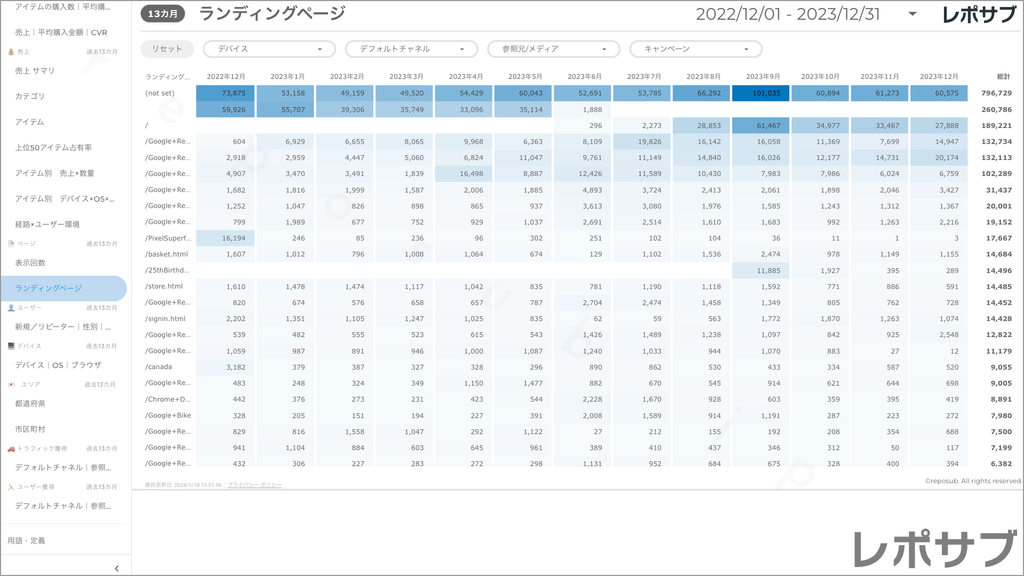Image resolution: width=1024 pixels, height=576 pixels.
Task: Open the プライバシーポリシー link
Action: tap(254, 484)
